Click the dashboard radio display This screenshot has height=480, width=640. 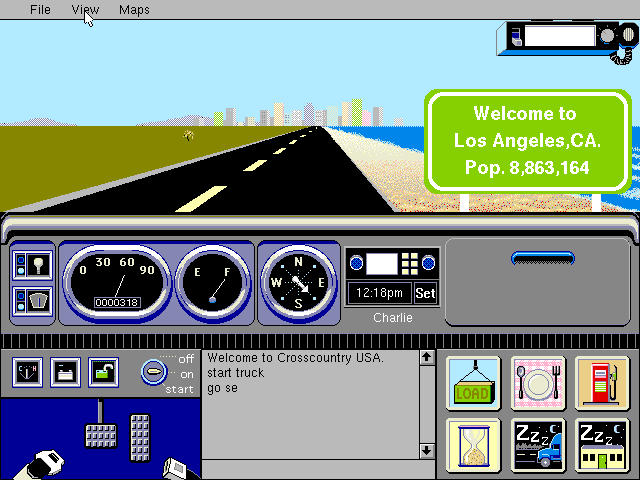pos(382,264)
